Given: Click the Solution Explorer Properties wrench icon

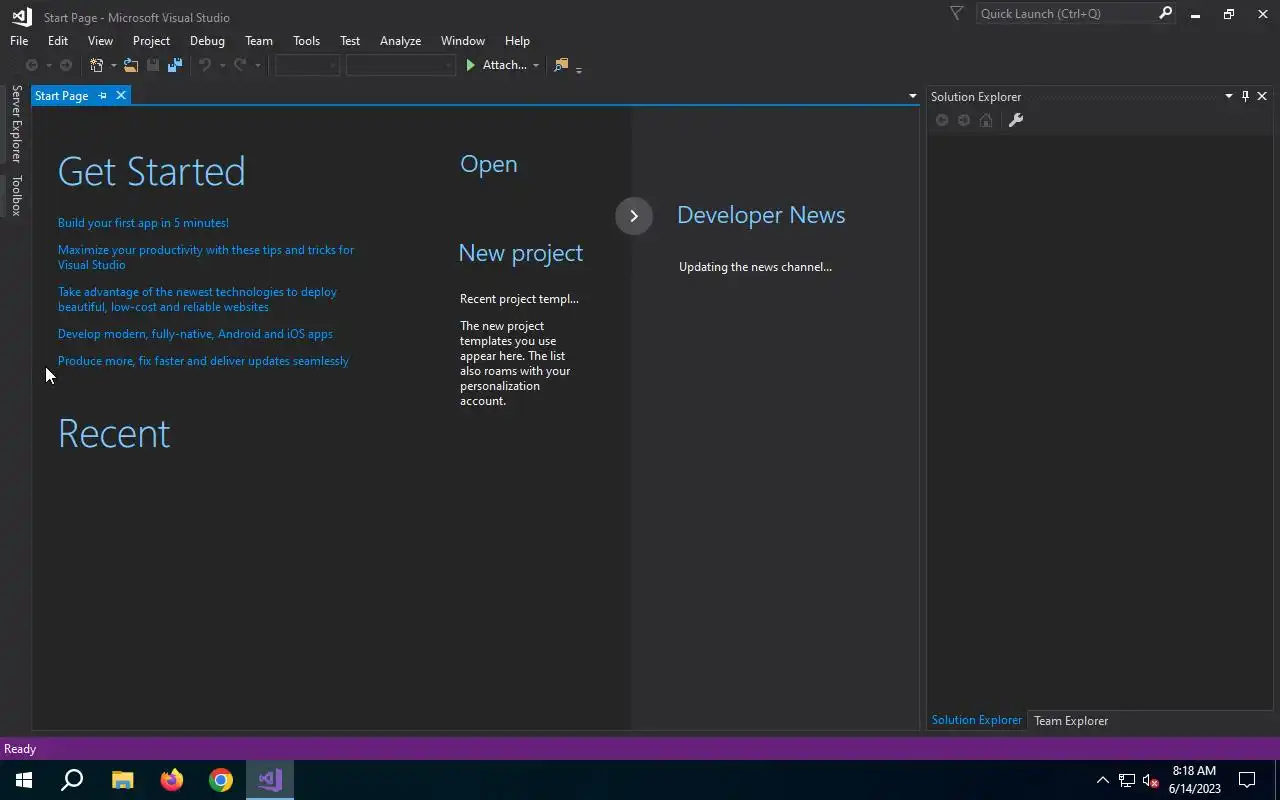Looking at the screenshot, I should 1015,120.
